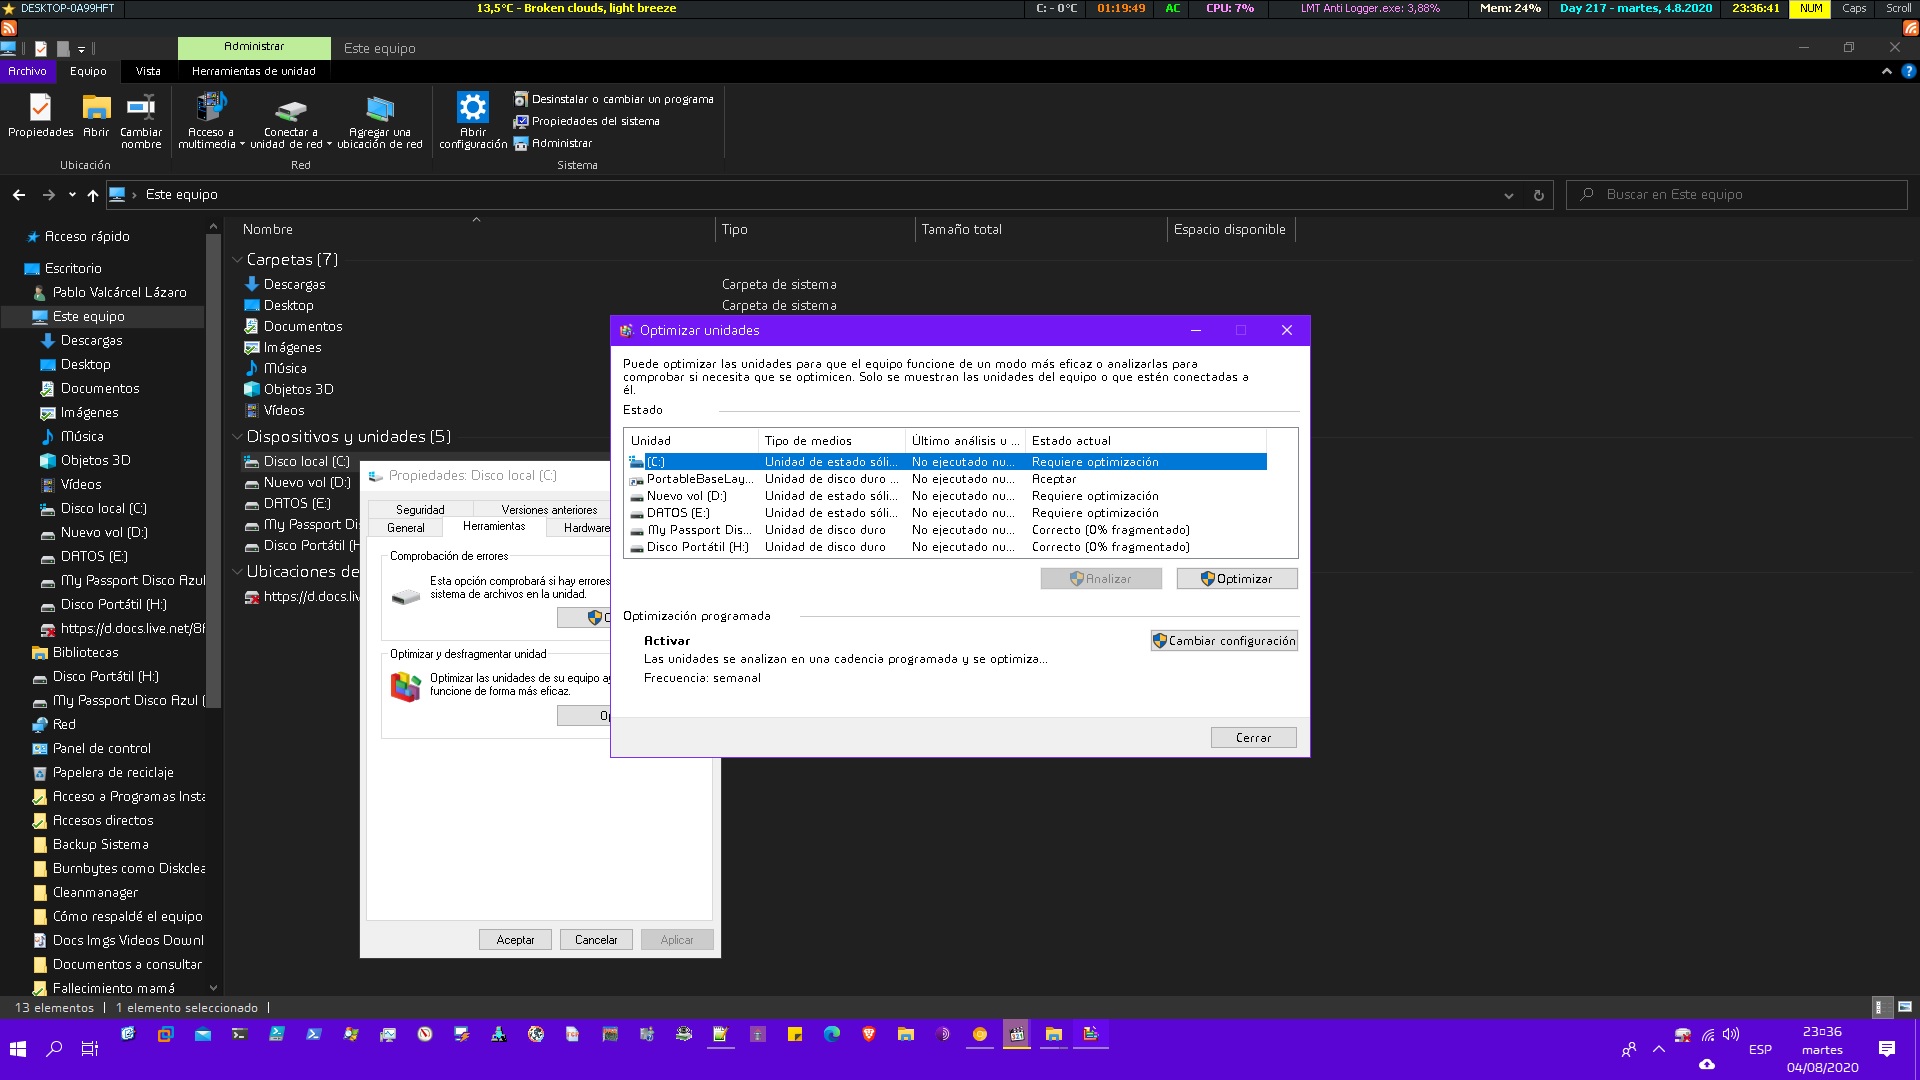Click Conectar a unidad de red icon

(x=290, y=108)
